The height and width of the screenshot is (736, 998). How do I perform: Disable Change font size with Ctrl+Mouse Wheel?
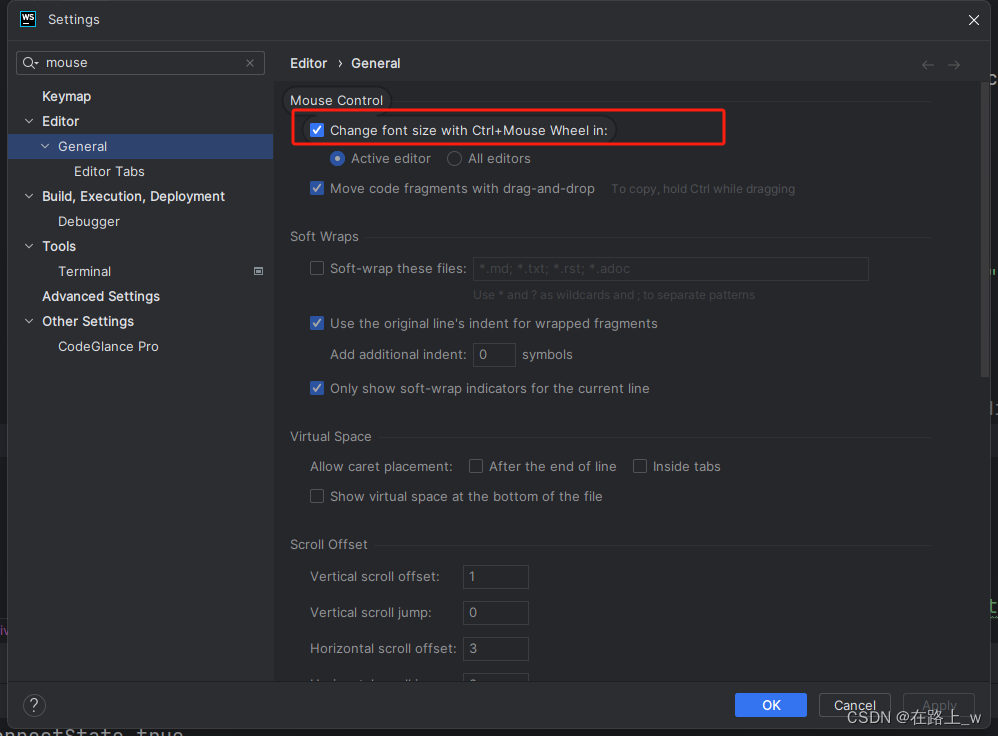[317, 130]
